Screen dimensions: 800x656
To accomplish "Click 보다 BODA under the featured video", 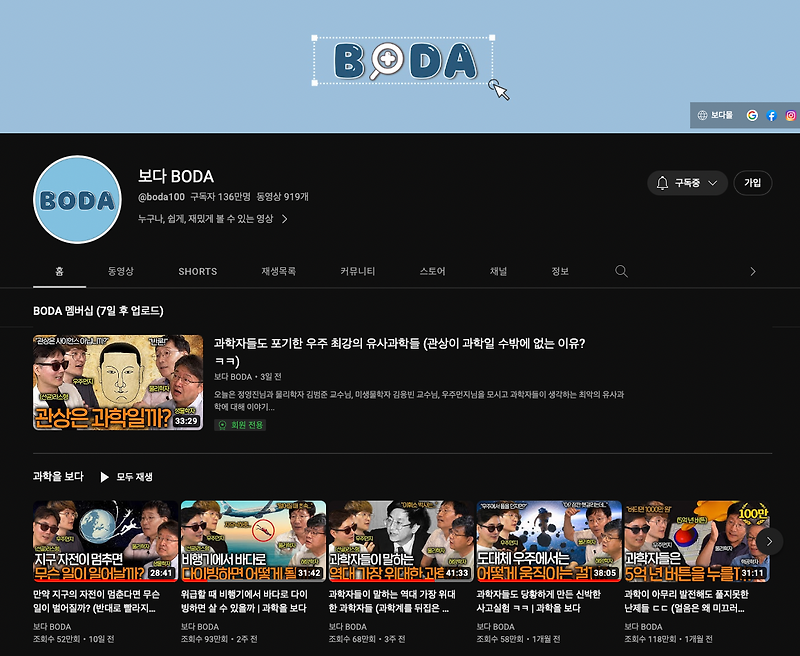I will pos(233,377).
